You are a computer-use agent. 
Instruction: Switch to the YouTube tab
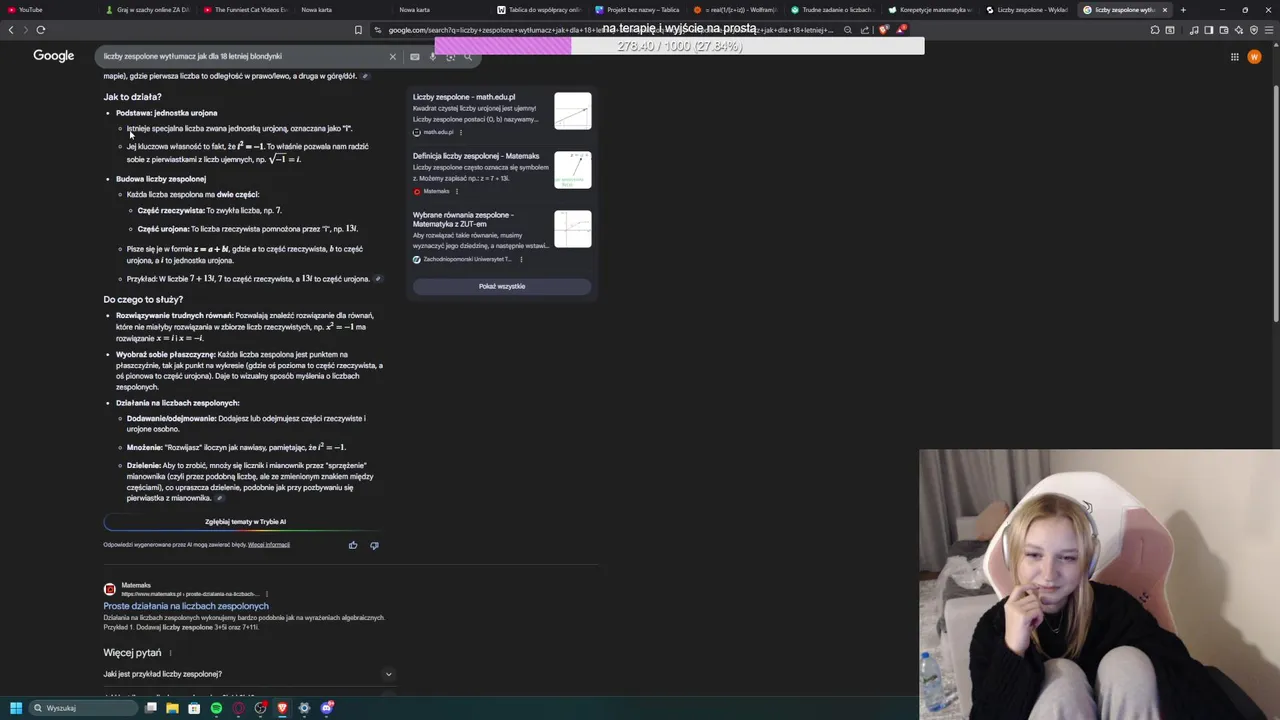pos(50,10)
